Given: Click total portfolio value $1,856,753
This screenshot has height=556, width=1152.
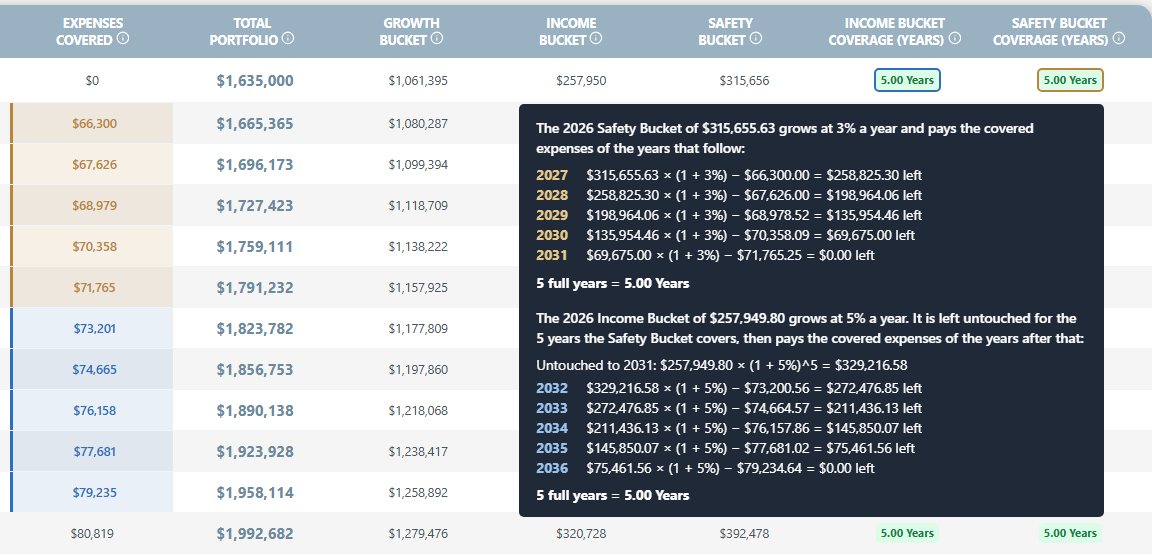Looking at the screenshot, I should [x=255, y=369].
